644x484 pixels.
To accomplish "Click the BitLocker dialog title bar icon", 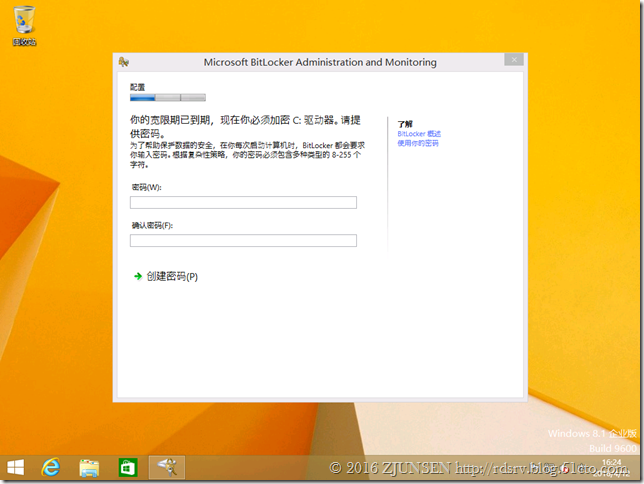I will (124, 62).
